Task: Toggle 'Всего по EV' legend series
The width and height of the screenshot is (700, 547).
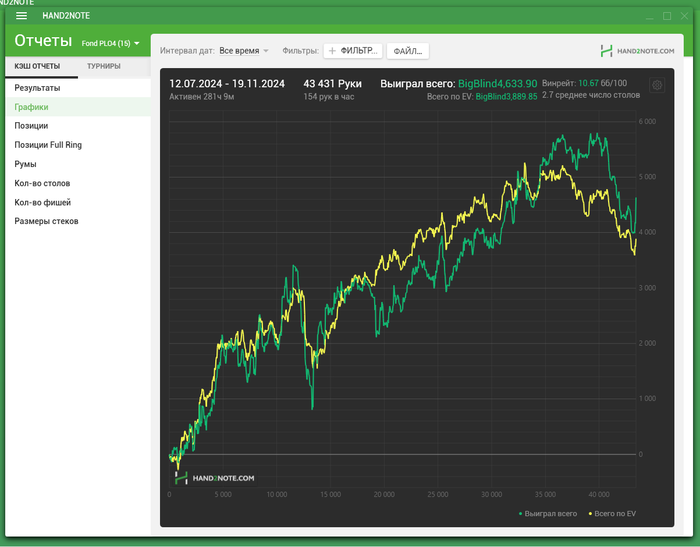Action: 612,514
